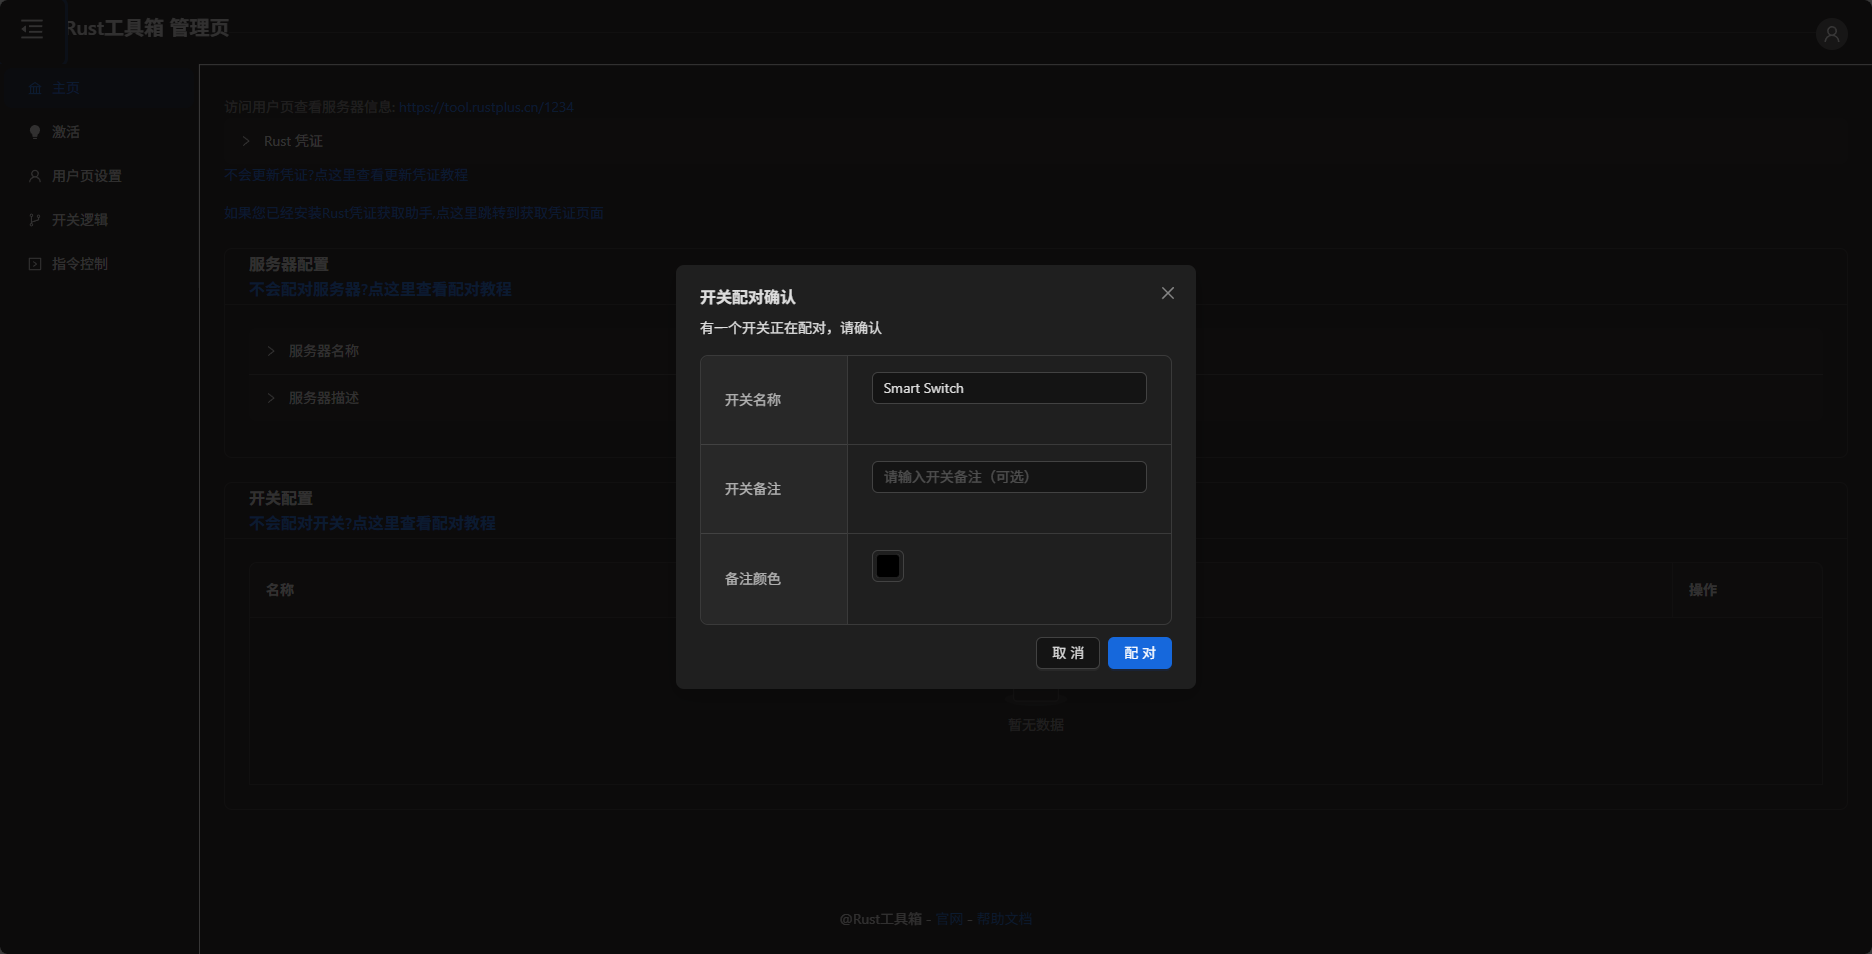Open the Rust凭证获取助手 credential page link
This screenshot has height=954, width=1872.
414,213
